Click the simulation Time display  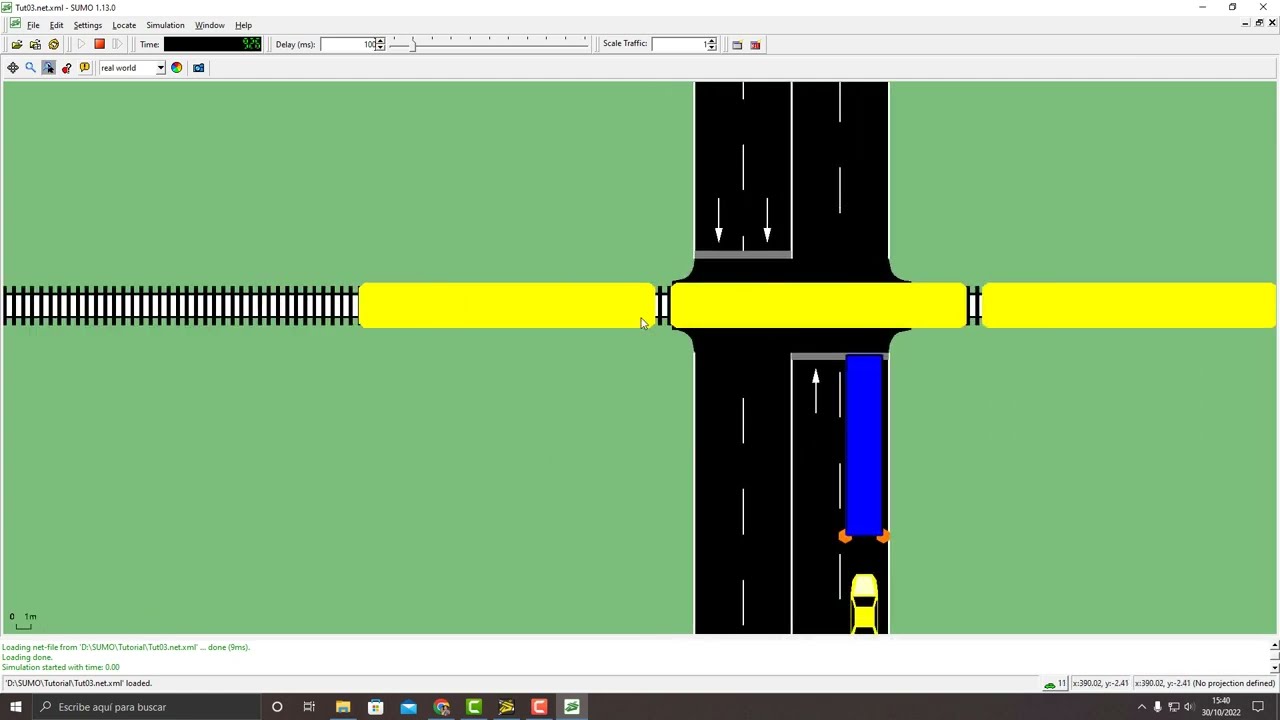point(212,44)
